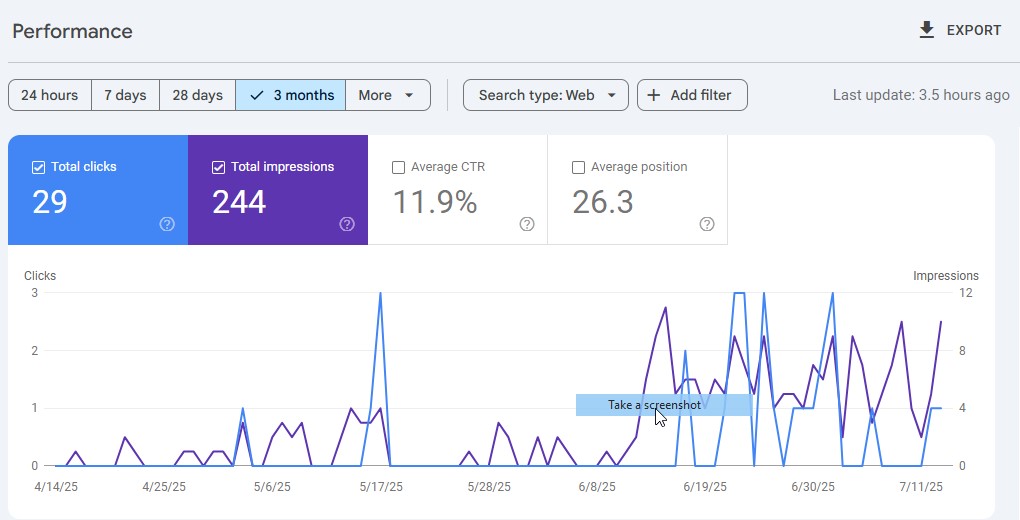Click the 5/28/25 date axis label
The width and height of the screenshot is (1020, 520).
(x=489, y=487)
